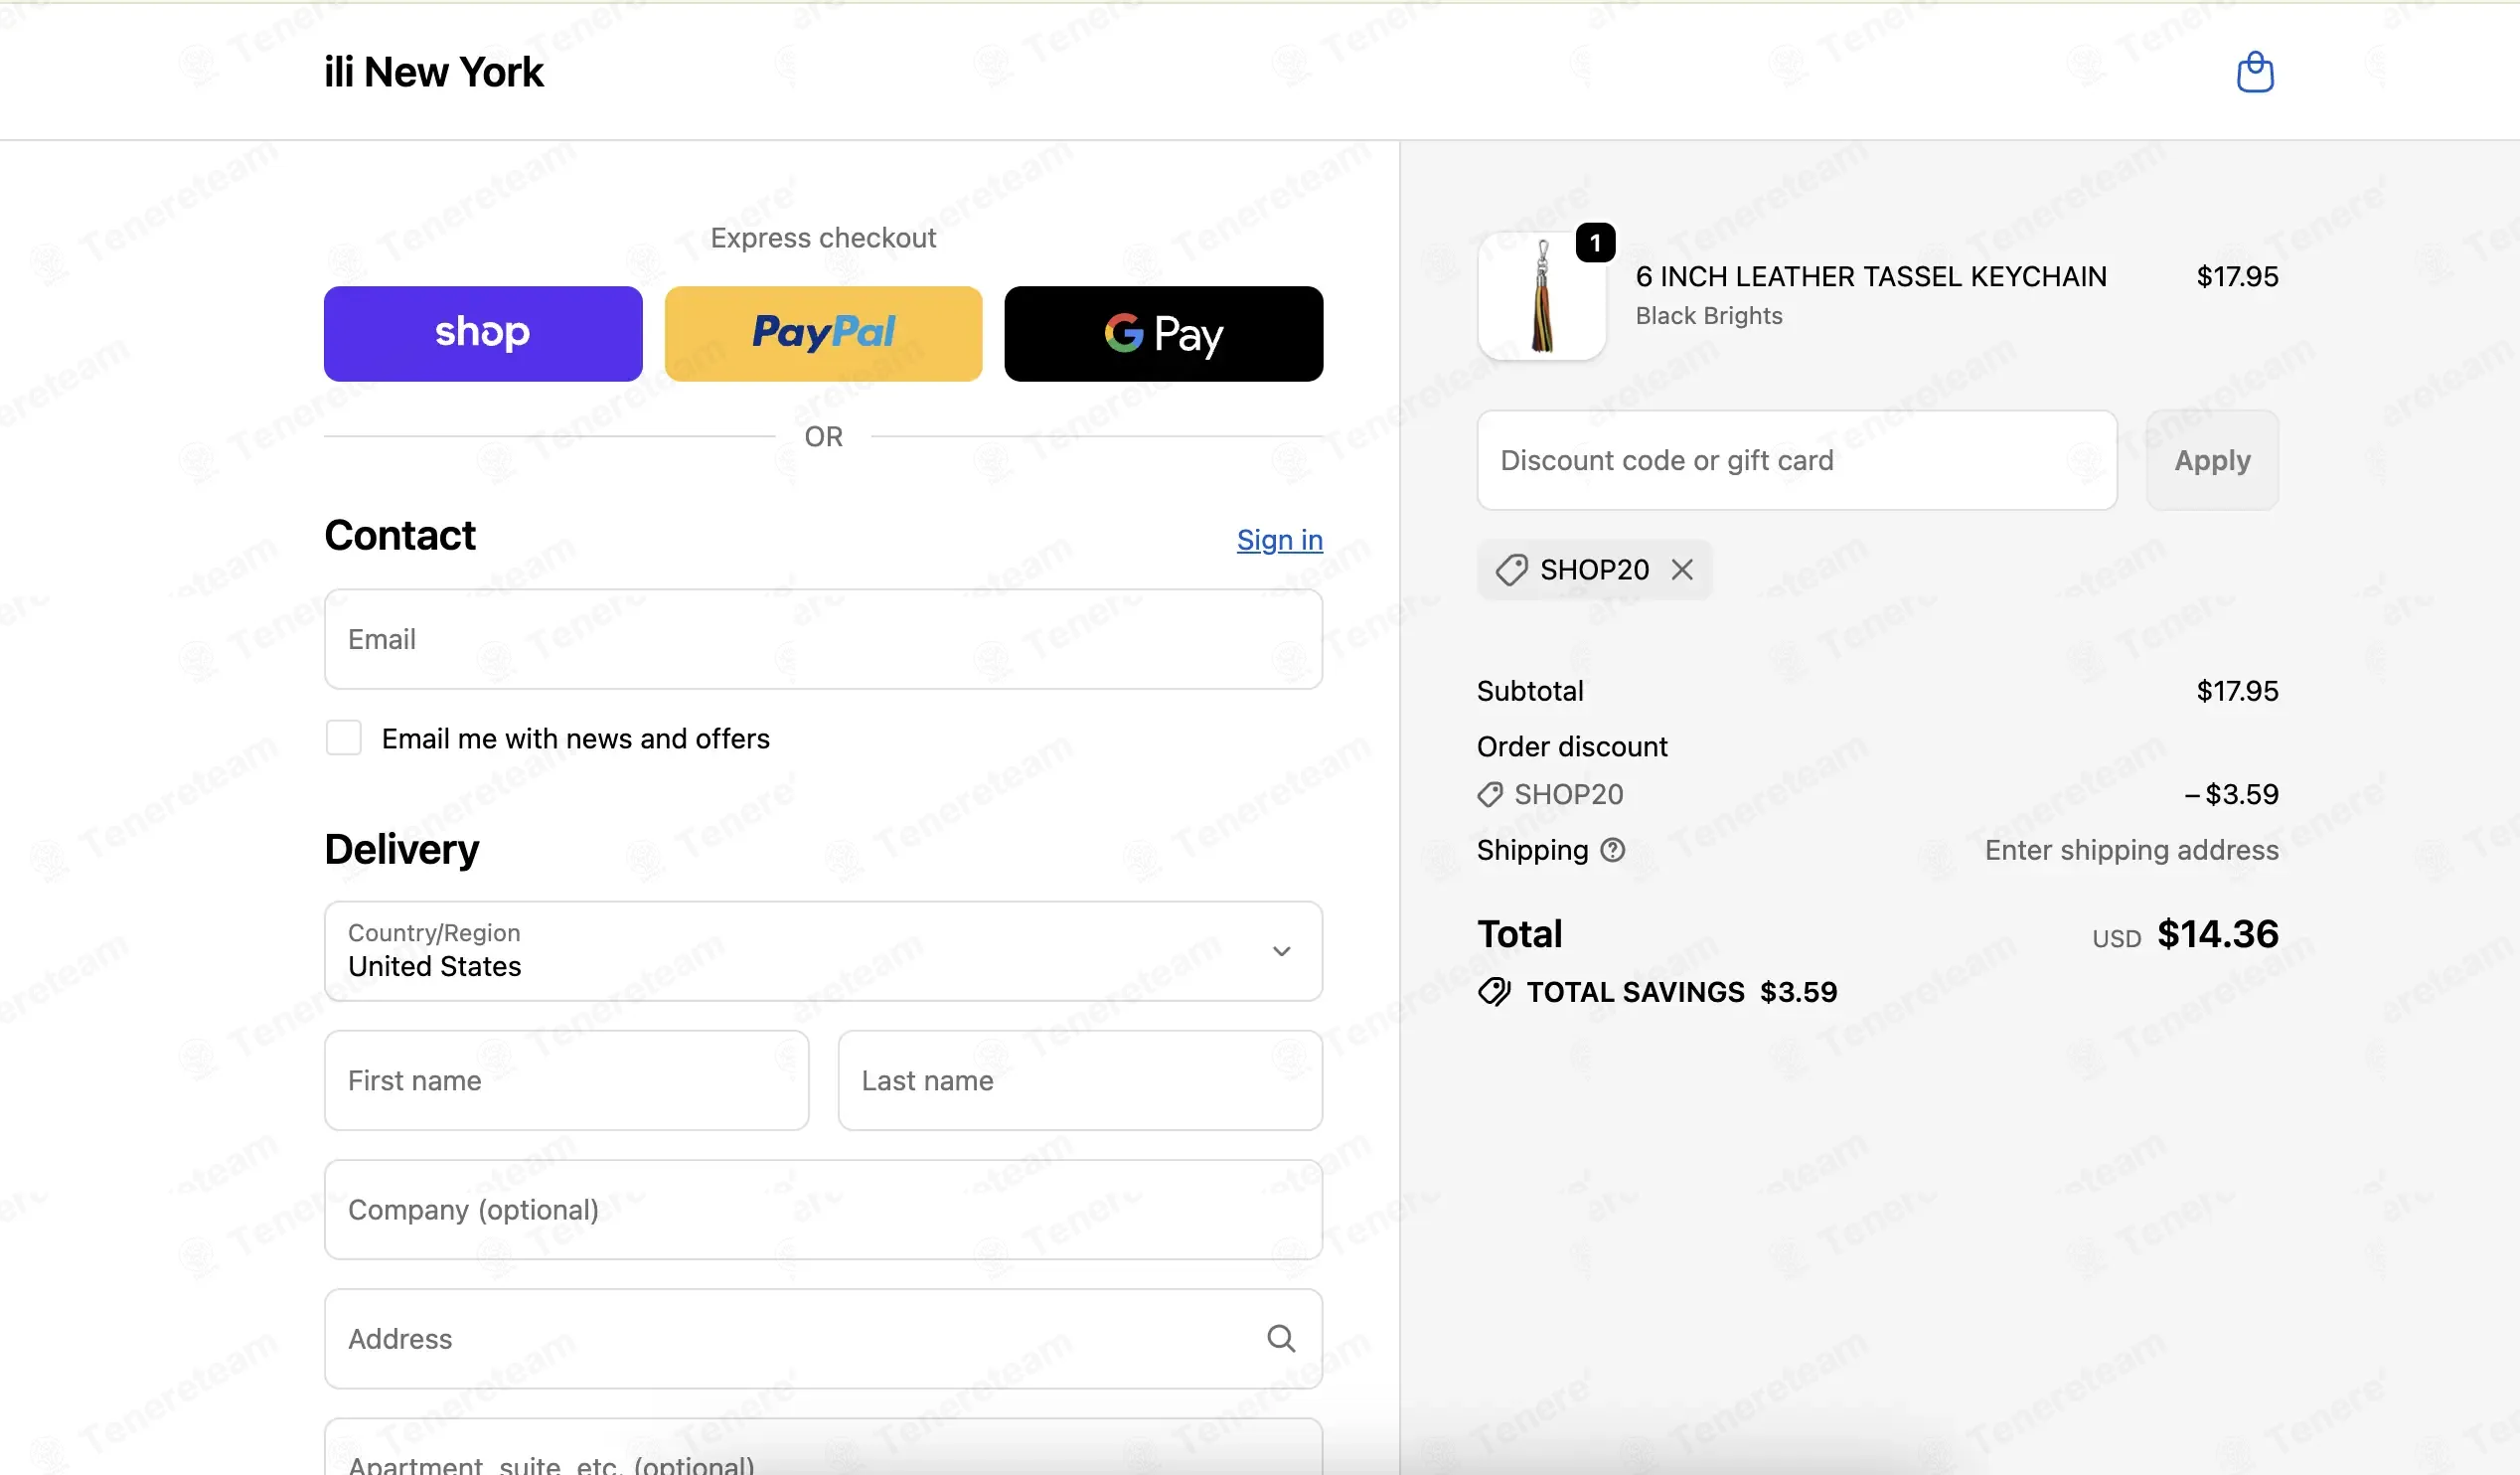This screenshot has height=1475, width=2520.
Task: Check out using PayPal button
Action: [823, 334]
